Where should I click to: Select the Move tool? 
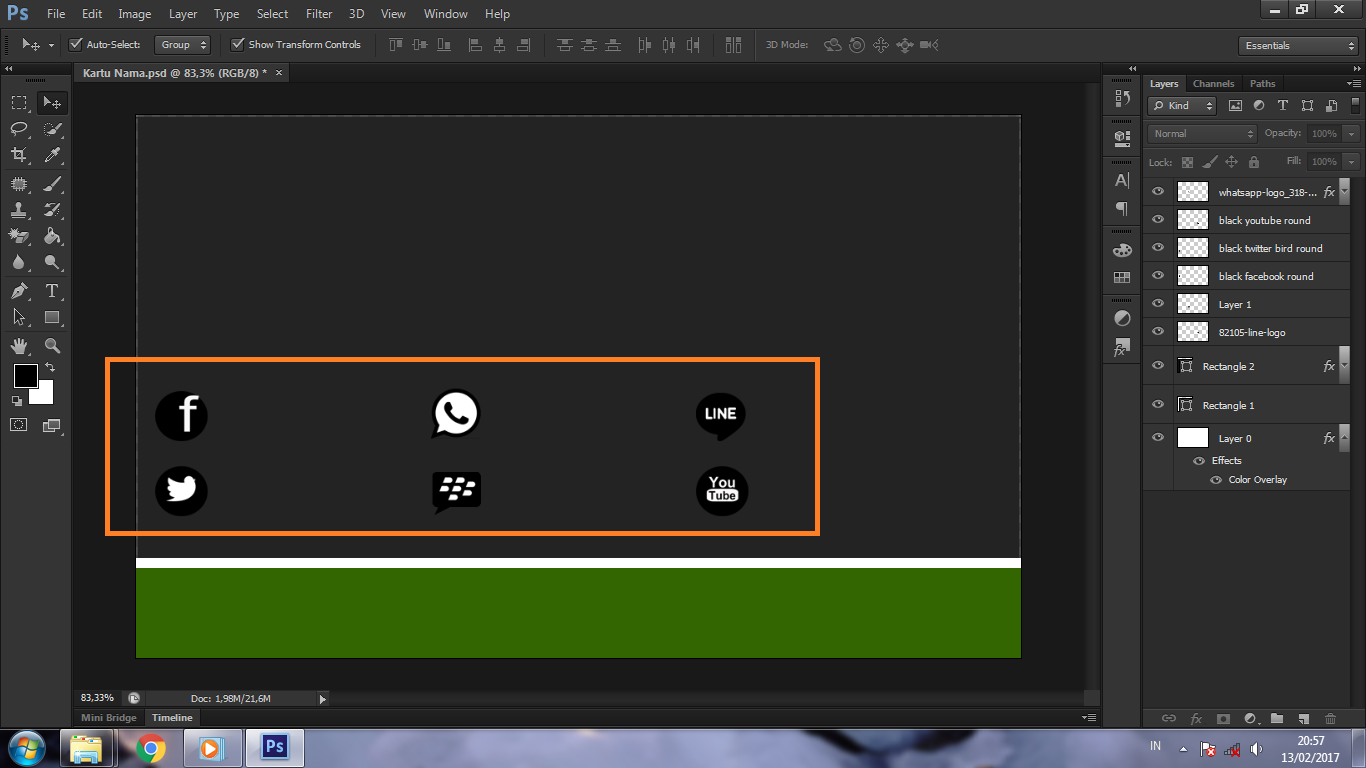click(x=52, y=103)
